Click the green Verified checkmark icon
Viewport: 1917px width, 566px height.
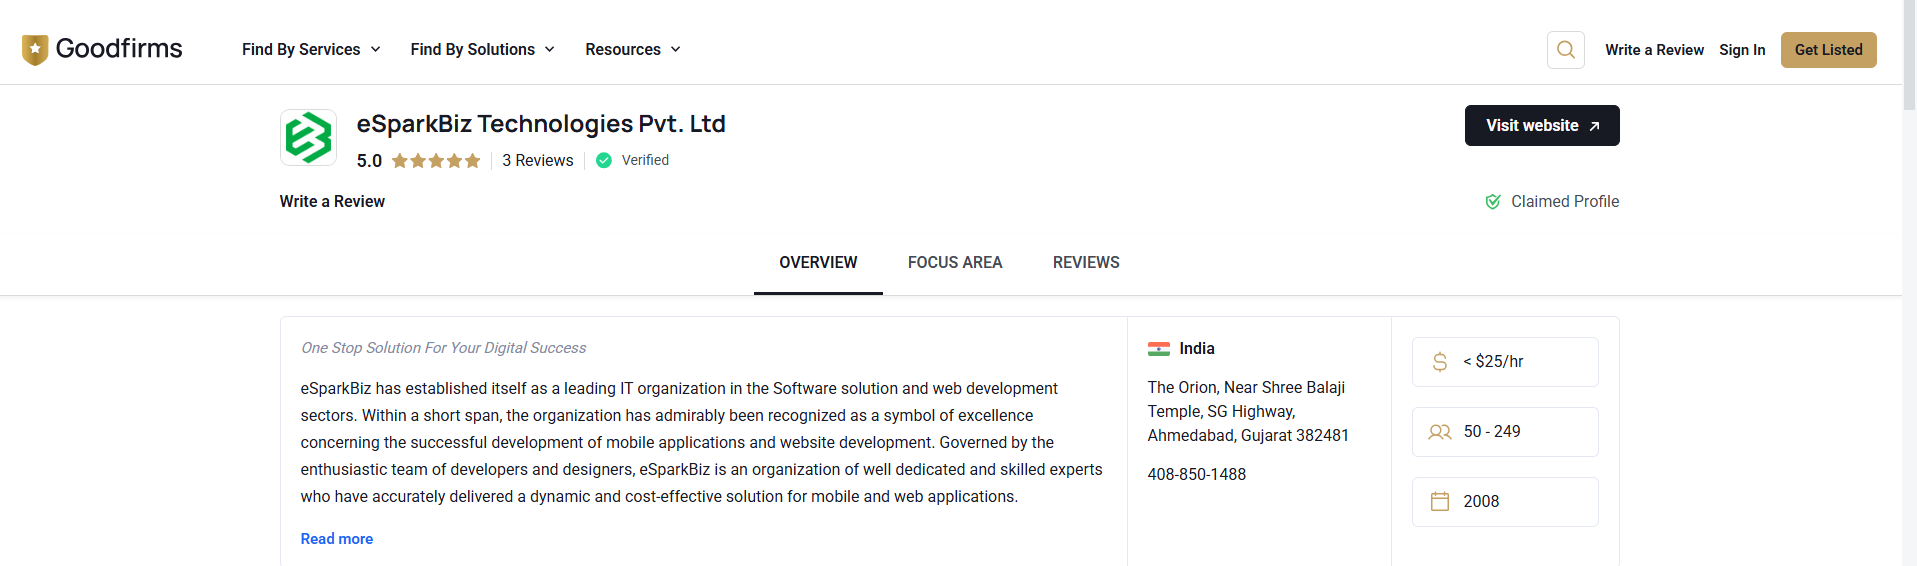pyautogui.click(x=604, y=160)
